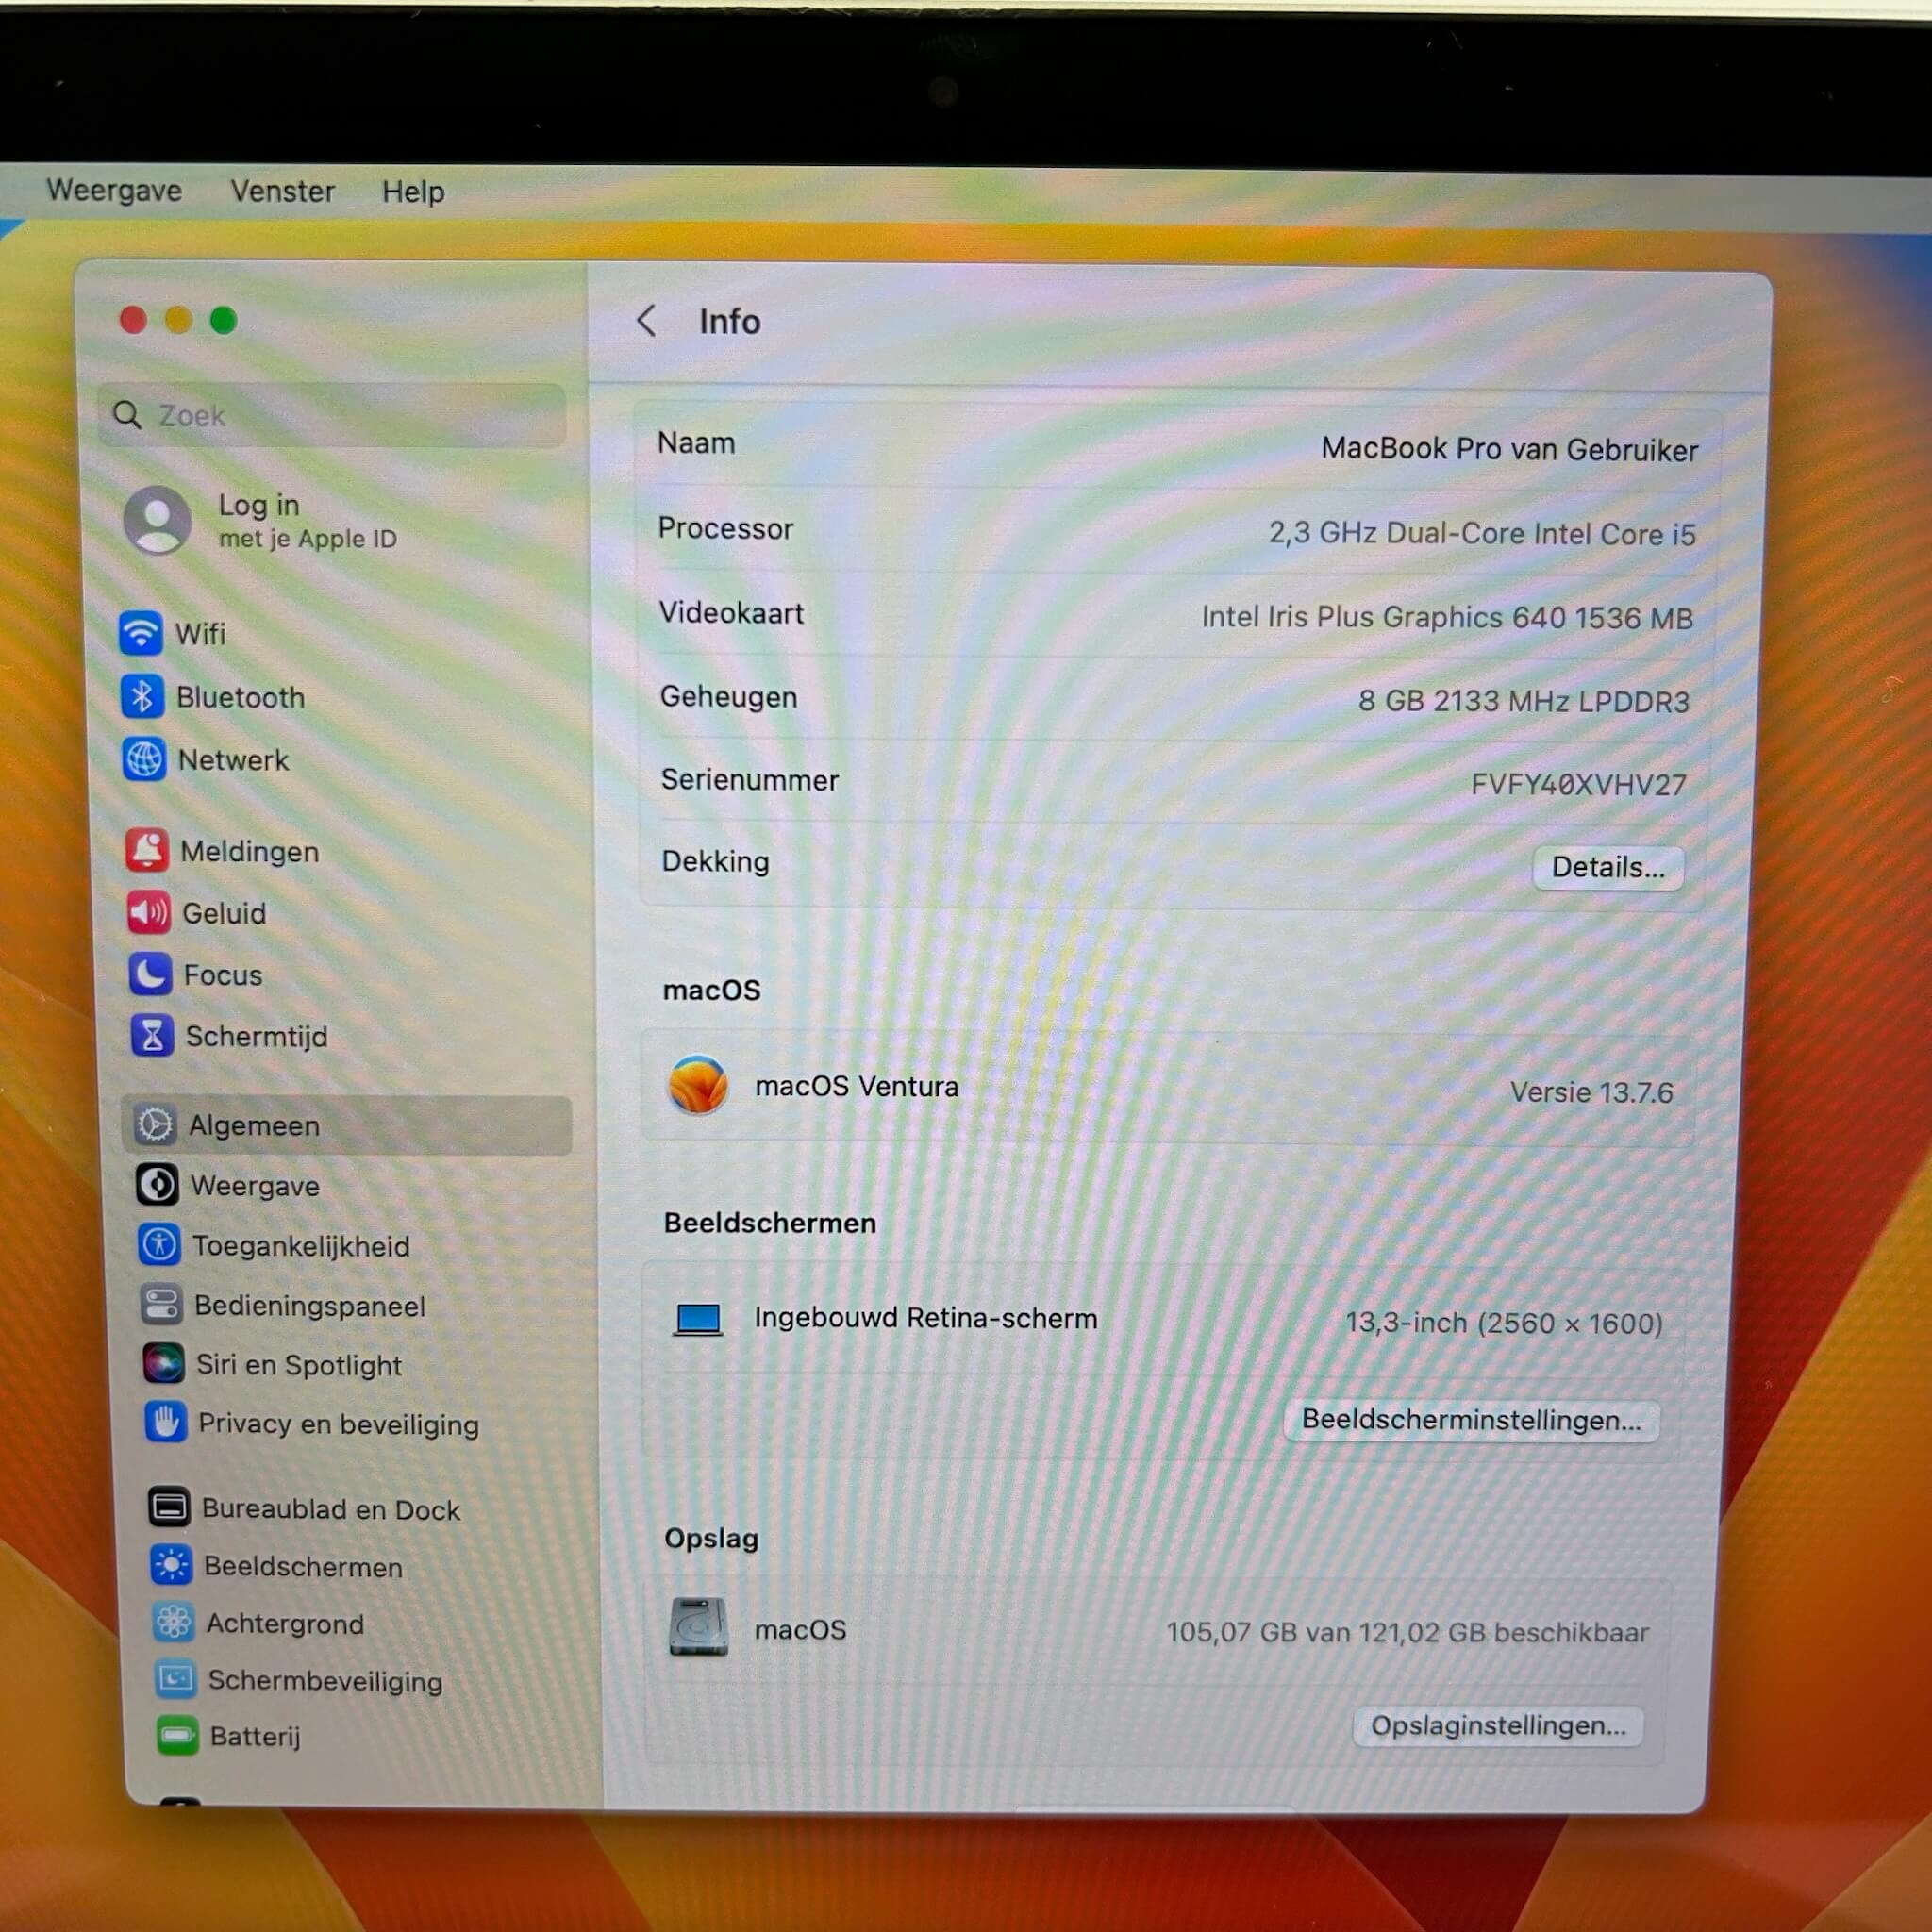Open Schermbeveiliging icon

coord(175,1679)
